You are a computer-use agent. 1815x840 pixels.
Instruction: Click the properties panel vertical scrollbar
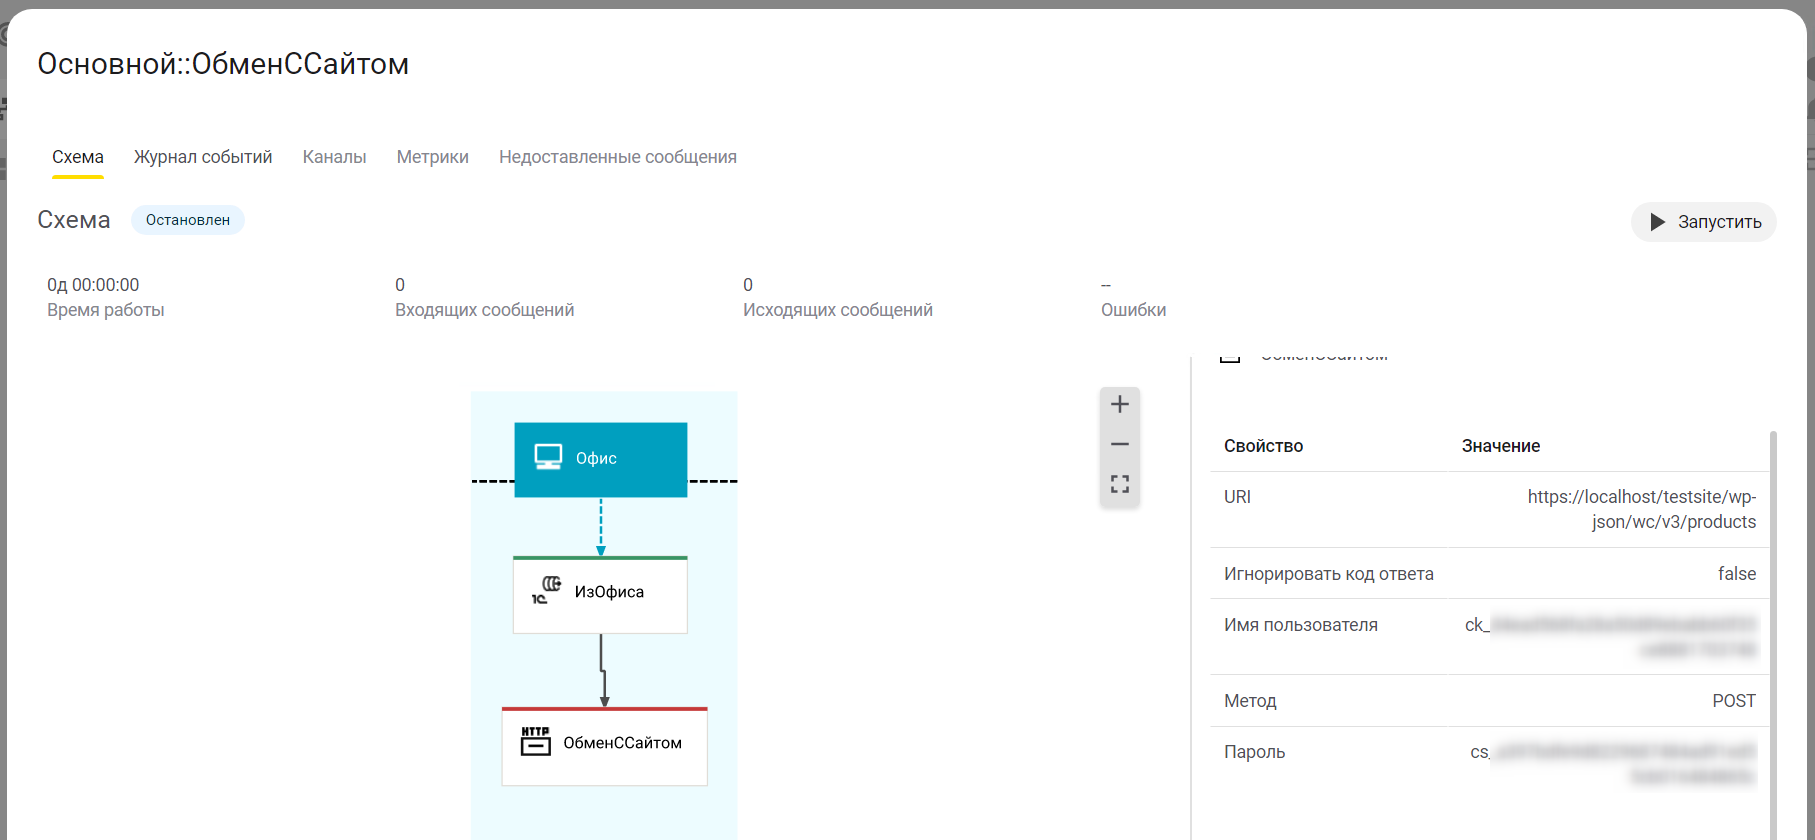click(1773, 635)
